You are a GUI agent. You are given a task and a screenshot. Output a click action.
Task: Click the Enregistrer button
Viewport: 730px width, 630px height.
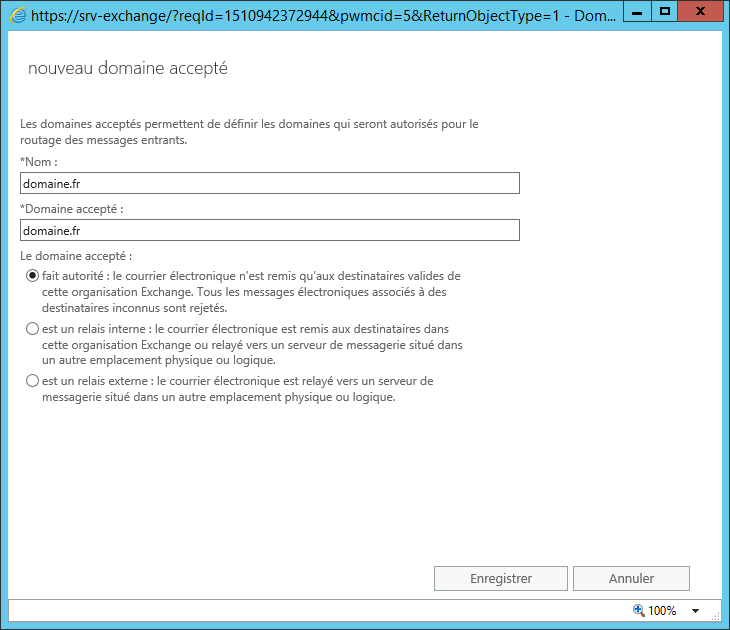500,578
